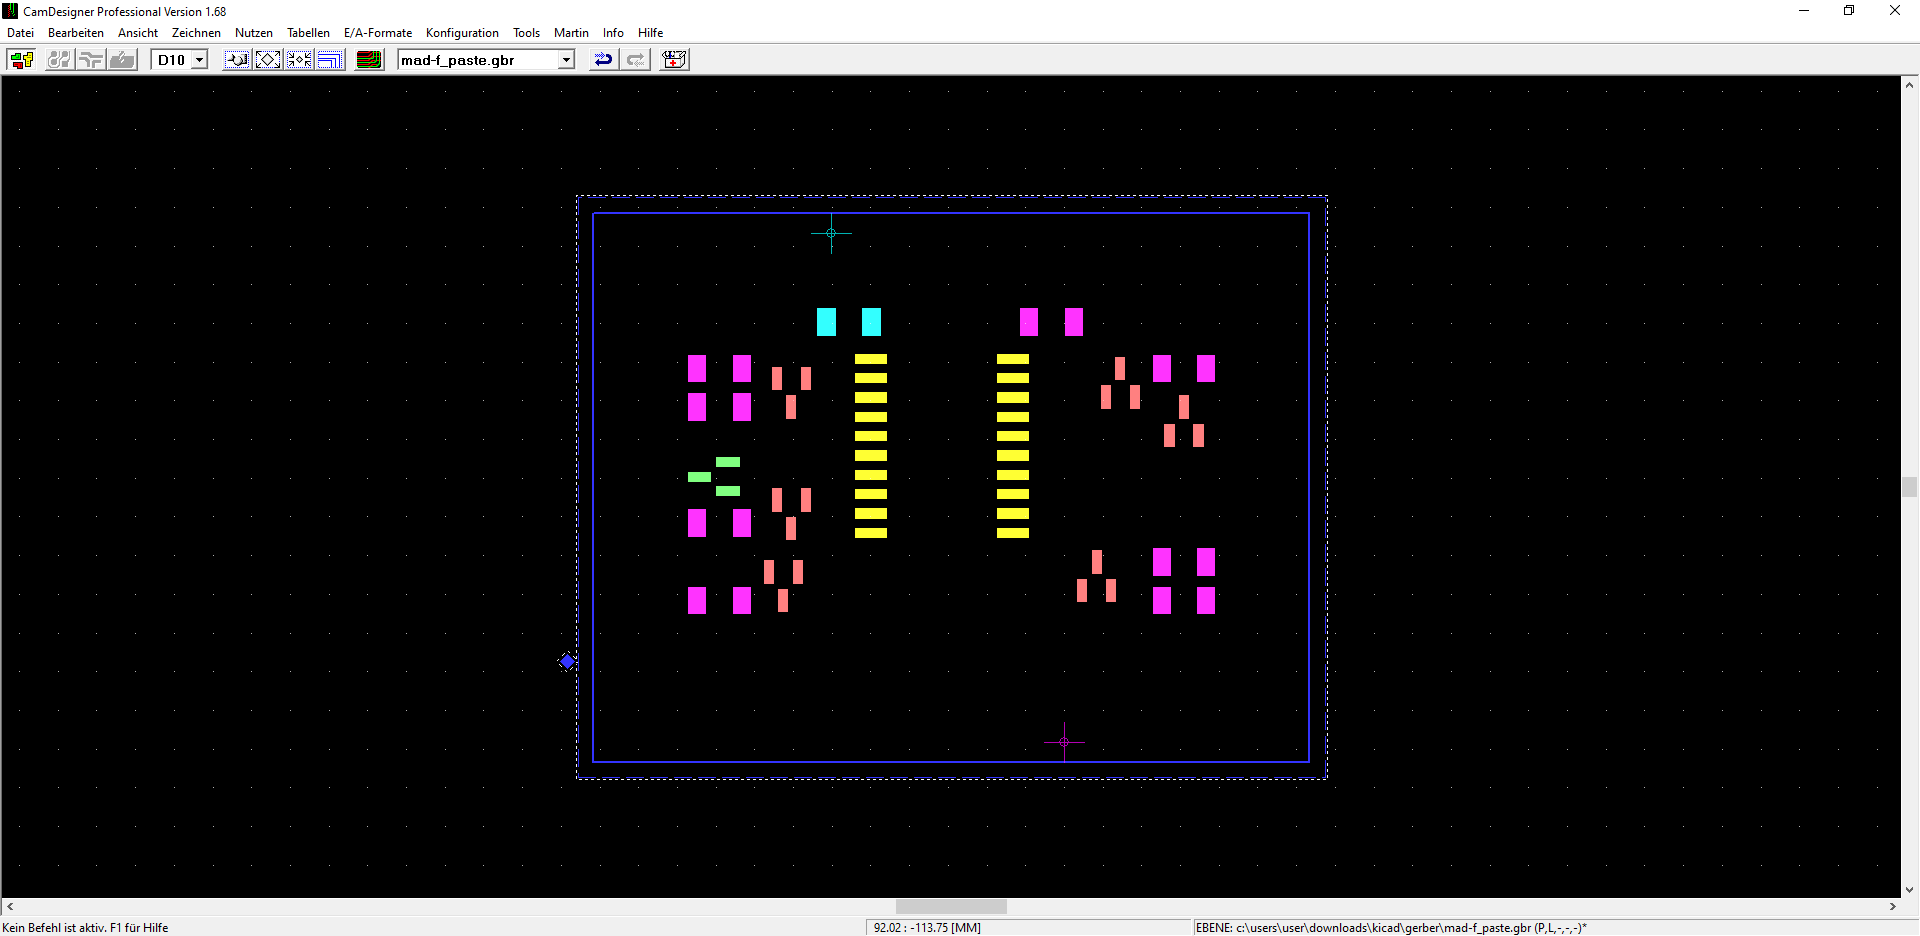Expand the D10 aperture dropdown

point(199,60)
